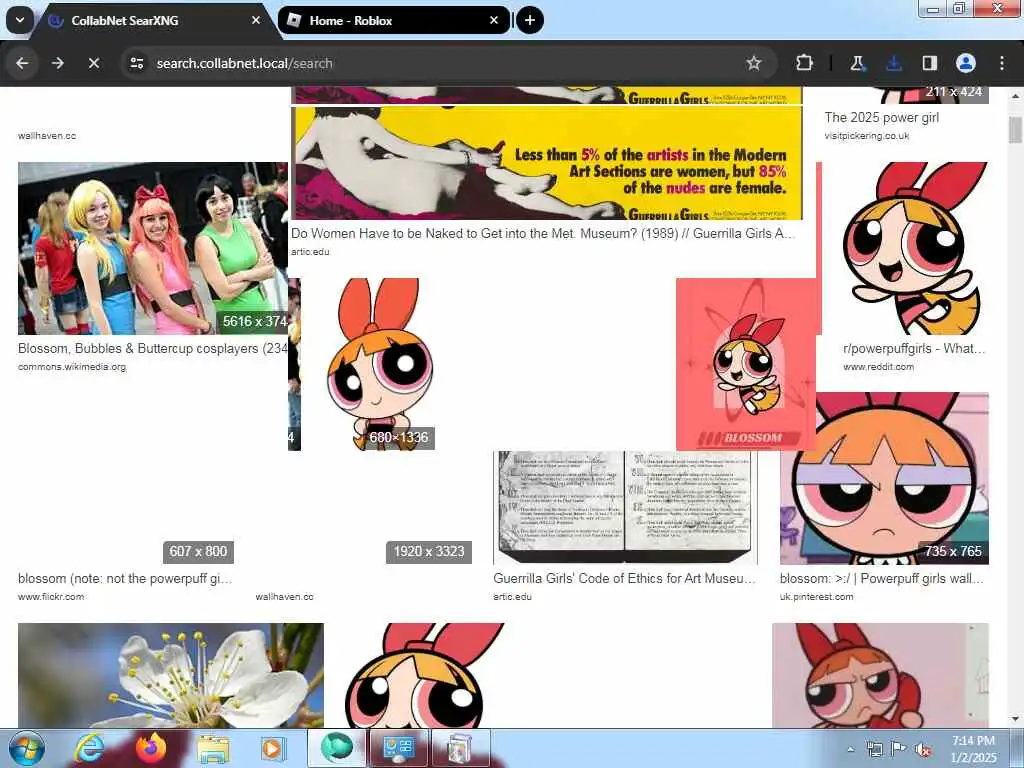1024x768 pixels.
Task: Open the clock showing 7:14 PM
Action: pos(973,749)
